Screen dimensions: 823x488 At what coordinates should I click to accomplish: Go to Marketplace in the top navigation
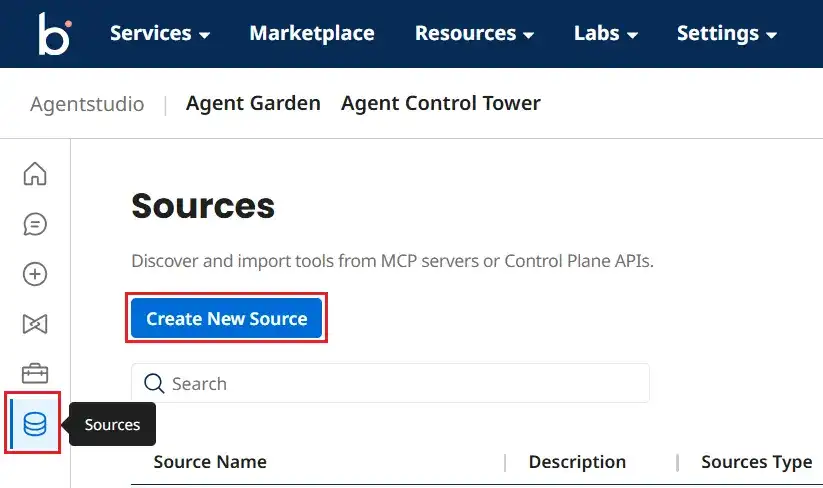tap(312, 34)
